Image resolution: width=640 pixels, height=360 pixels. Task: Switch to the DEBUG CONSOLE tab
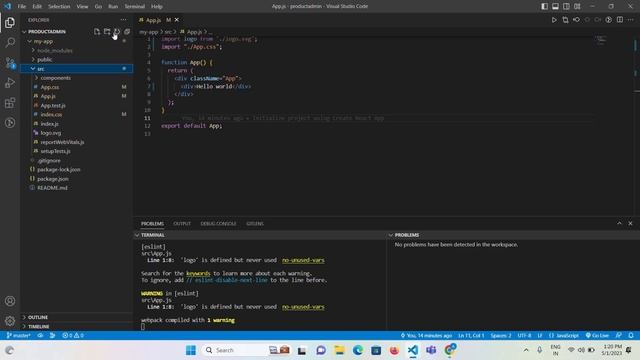[x=218, y=223]
